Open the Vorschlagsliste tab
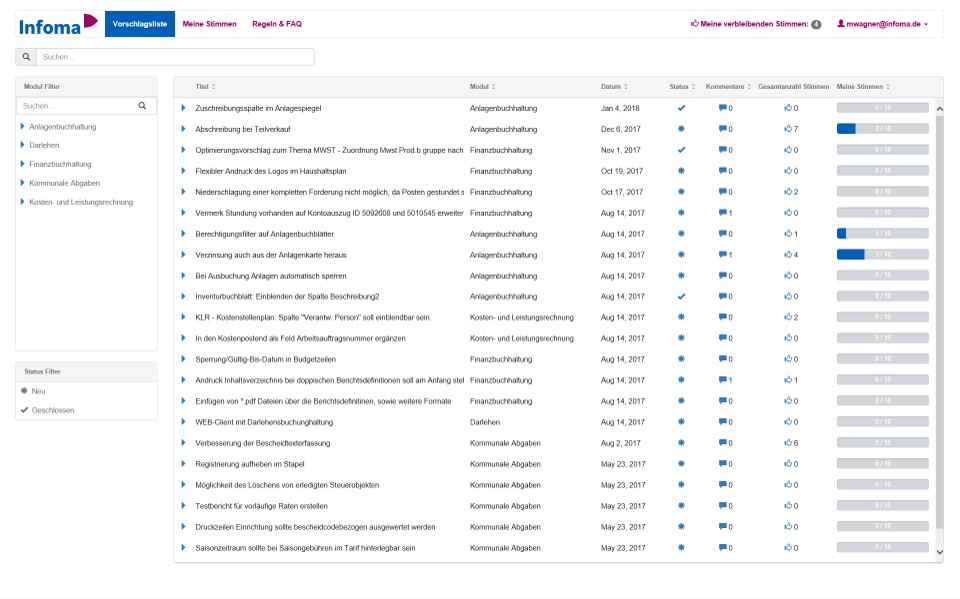Viewport: 960px width, 599px height. click(x=140, y=24)
